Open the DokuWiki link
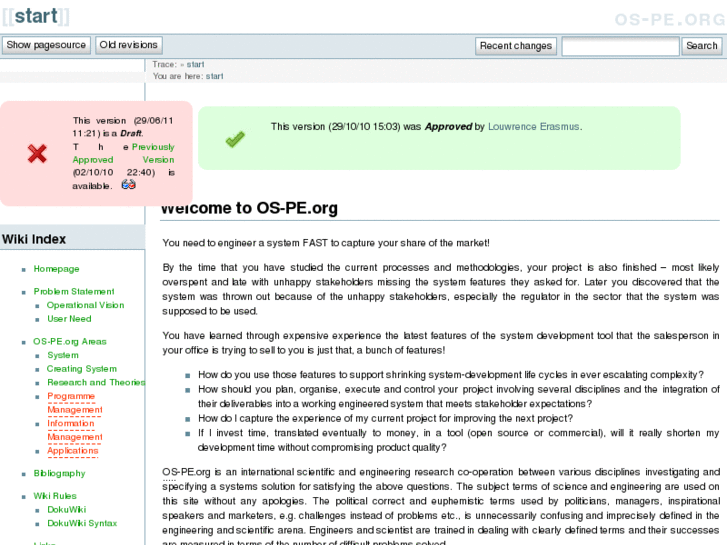The image size is (727, 545). tap(66, 510)
